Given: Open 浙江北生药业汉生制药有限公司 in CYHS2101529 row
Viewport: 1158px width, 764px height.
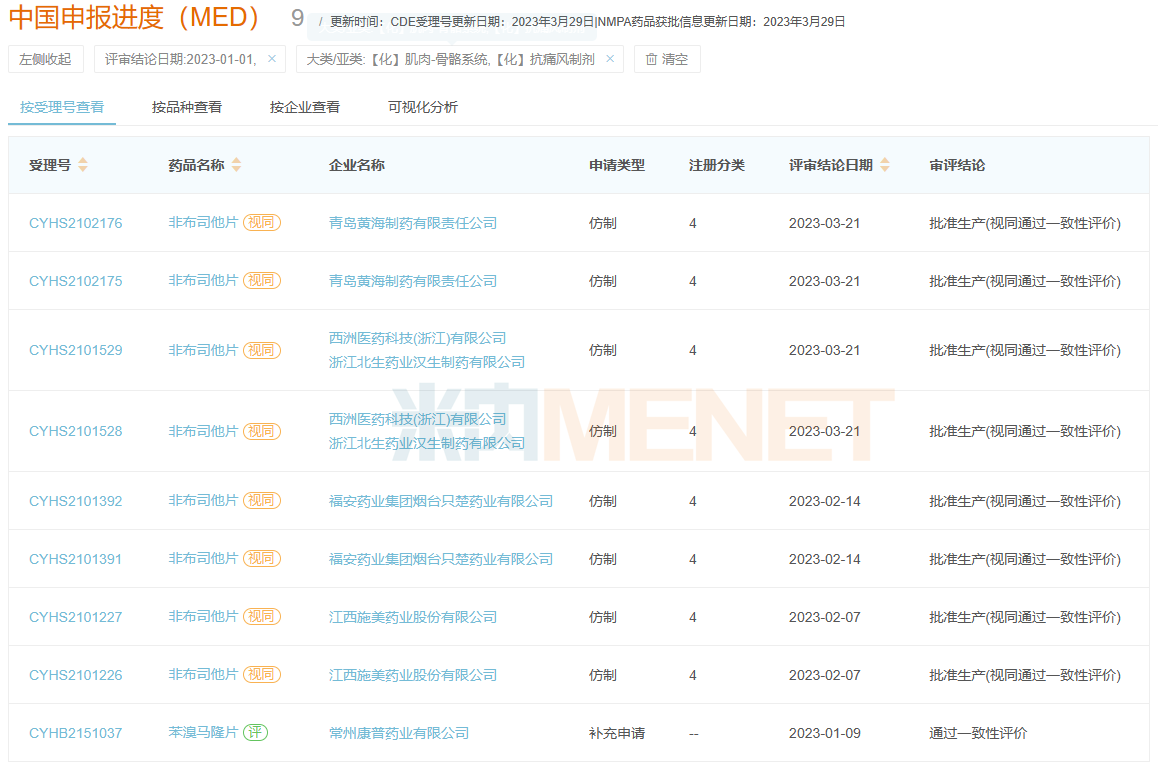Looking at the screenshot, I should coord(427,362).
